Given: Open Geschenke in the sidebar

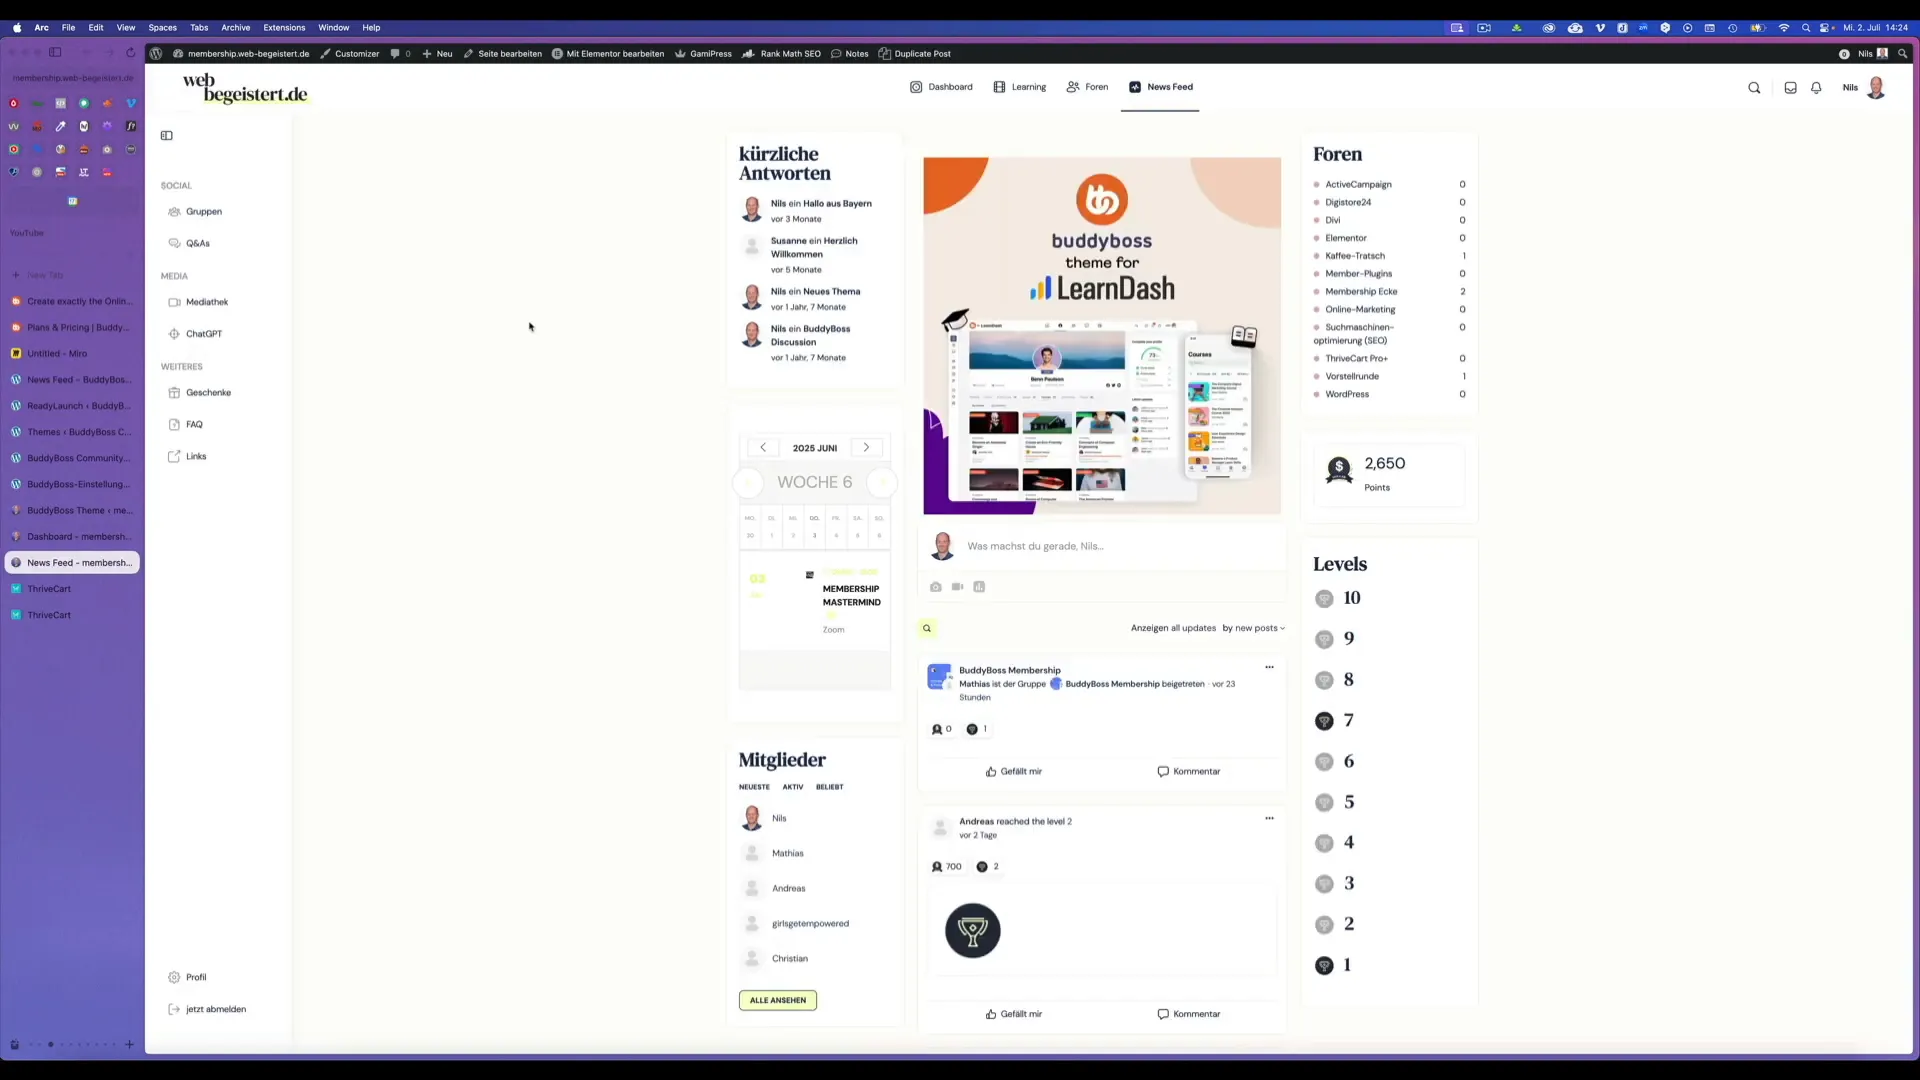Looking at the screenshot, I should (x=199, y=393).
